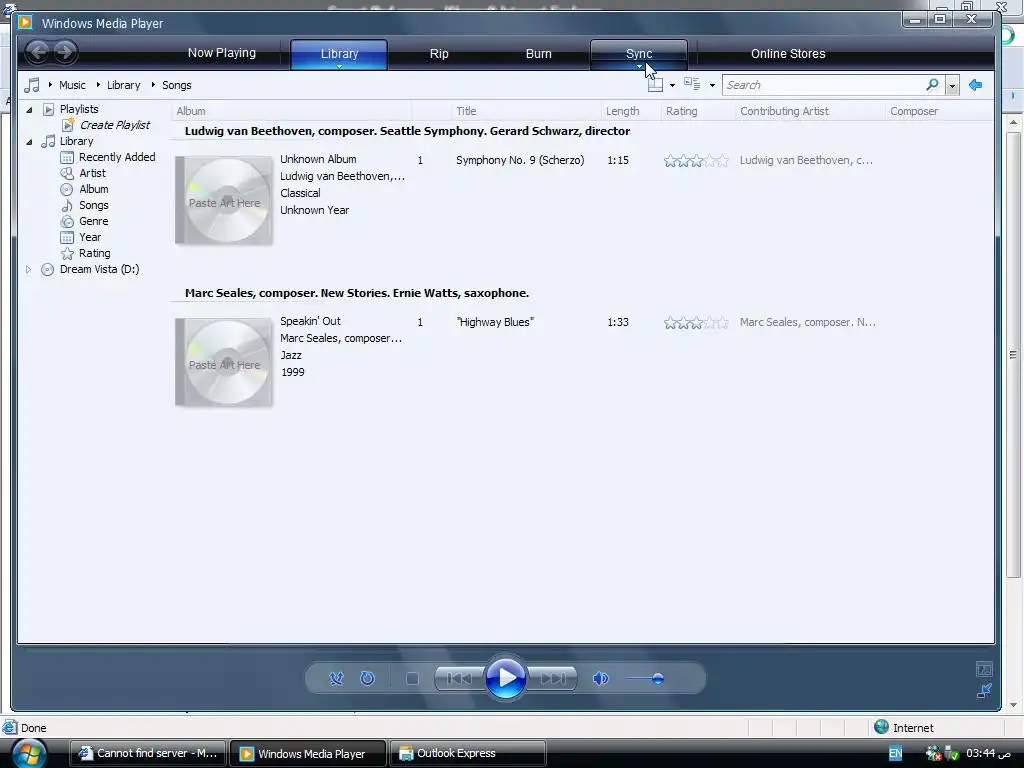Select the Sync tab
The image size is (1024, 768).
coord(639,54)
